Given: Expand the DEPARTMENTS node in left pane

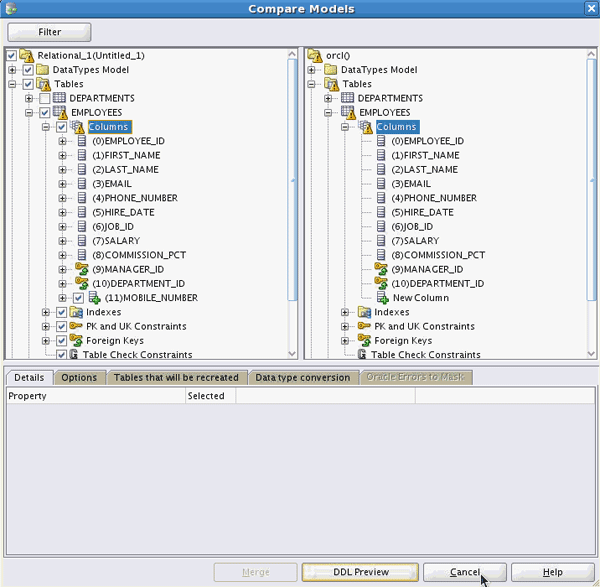Looking at the screenshot, I should [x=29, y=98].
